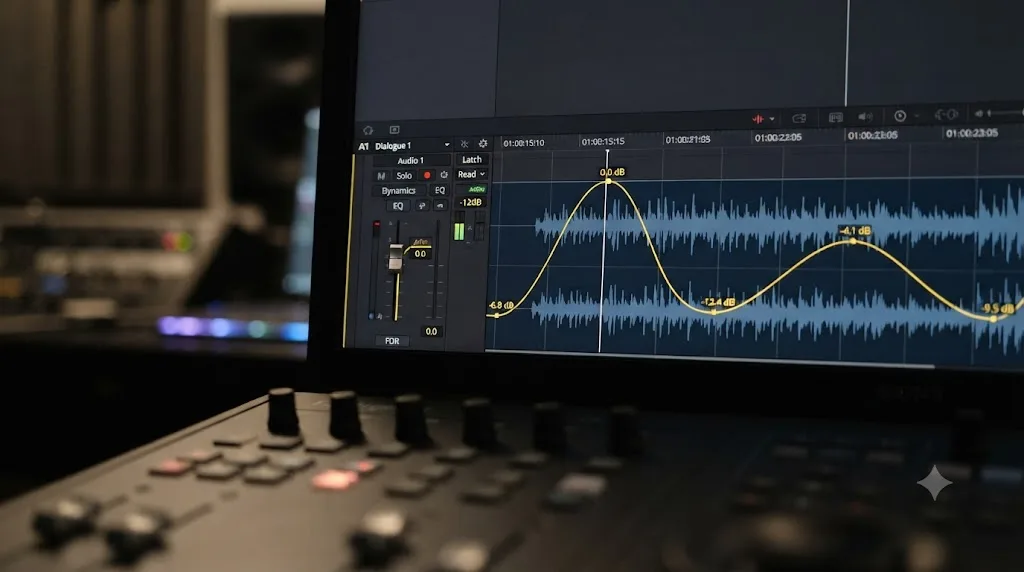Click the headphones-style icon in the toolbar
The height and width of the screenshot is (572, 1024).
(x=946, y=114)
